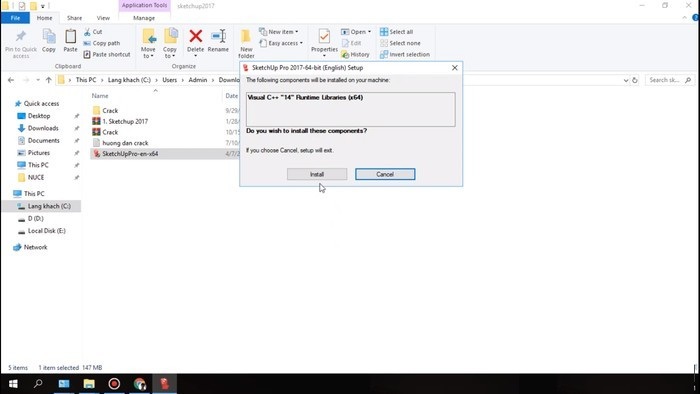This screenshot has width=700, height=394.
Task: Click the New folder icon
Action: (246, 37)
